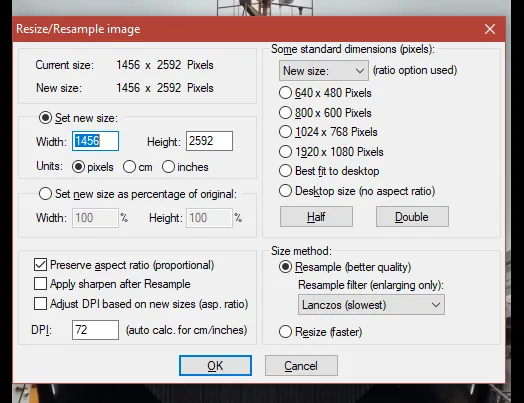Enable Set new size as percentage of original
This screenshot has width=524, height=403.
[x=45, y=194]
